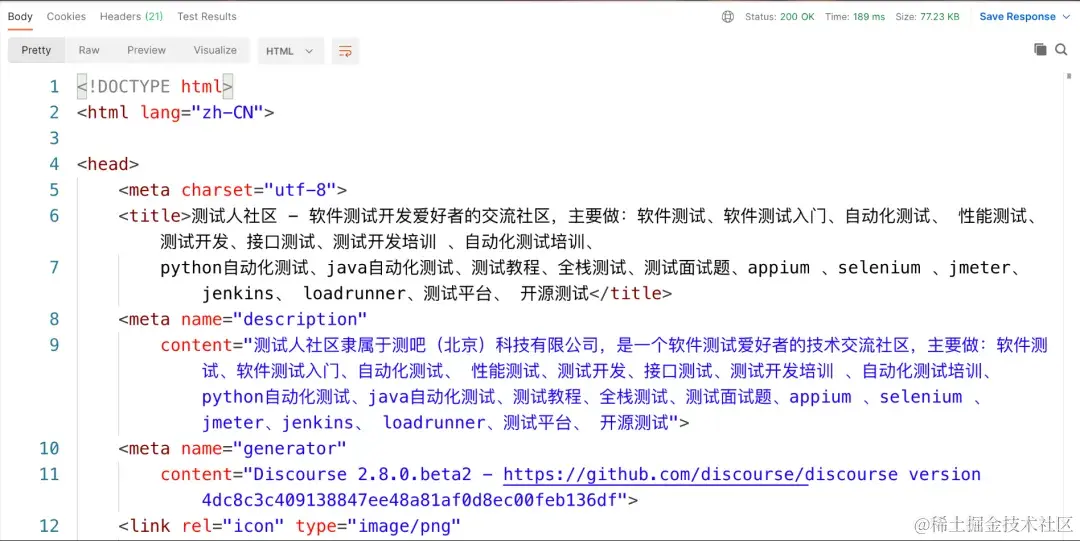
Task: Click the <head> tag on line 4
Action: click(x=108, y=165)
